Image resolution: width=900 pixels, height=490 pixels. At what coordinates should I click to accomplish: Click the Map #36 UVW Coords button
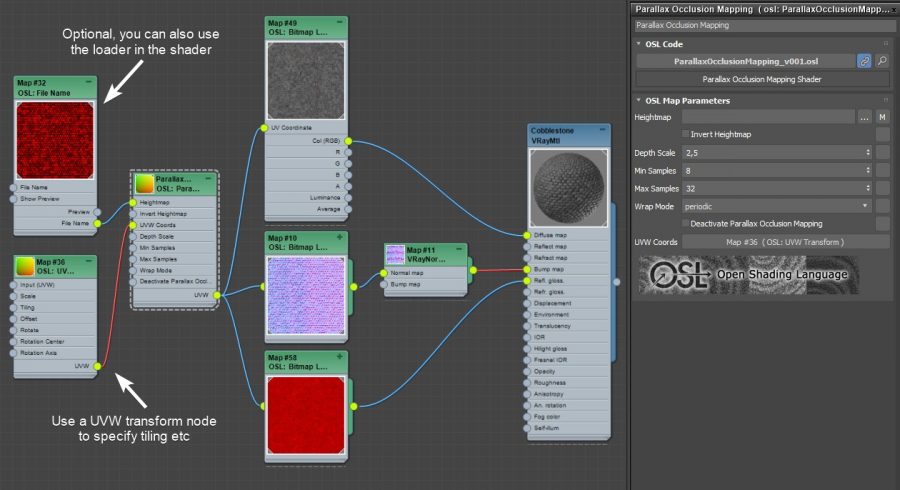pyautogui.click(x=786, y=242)
